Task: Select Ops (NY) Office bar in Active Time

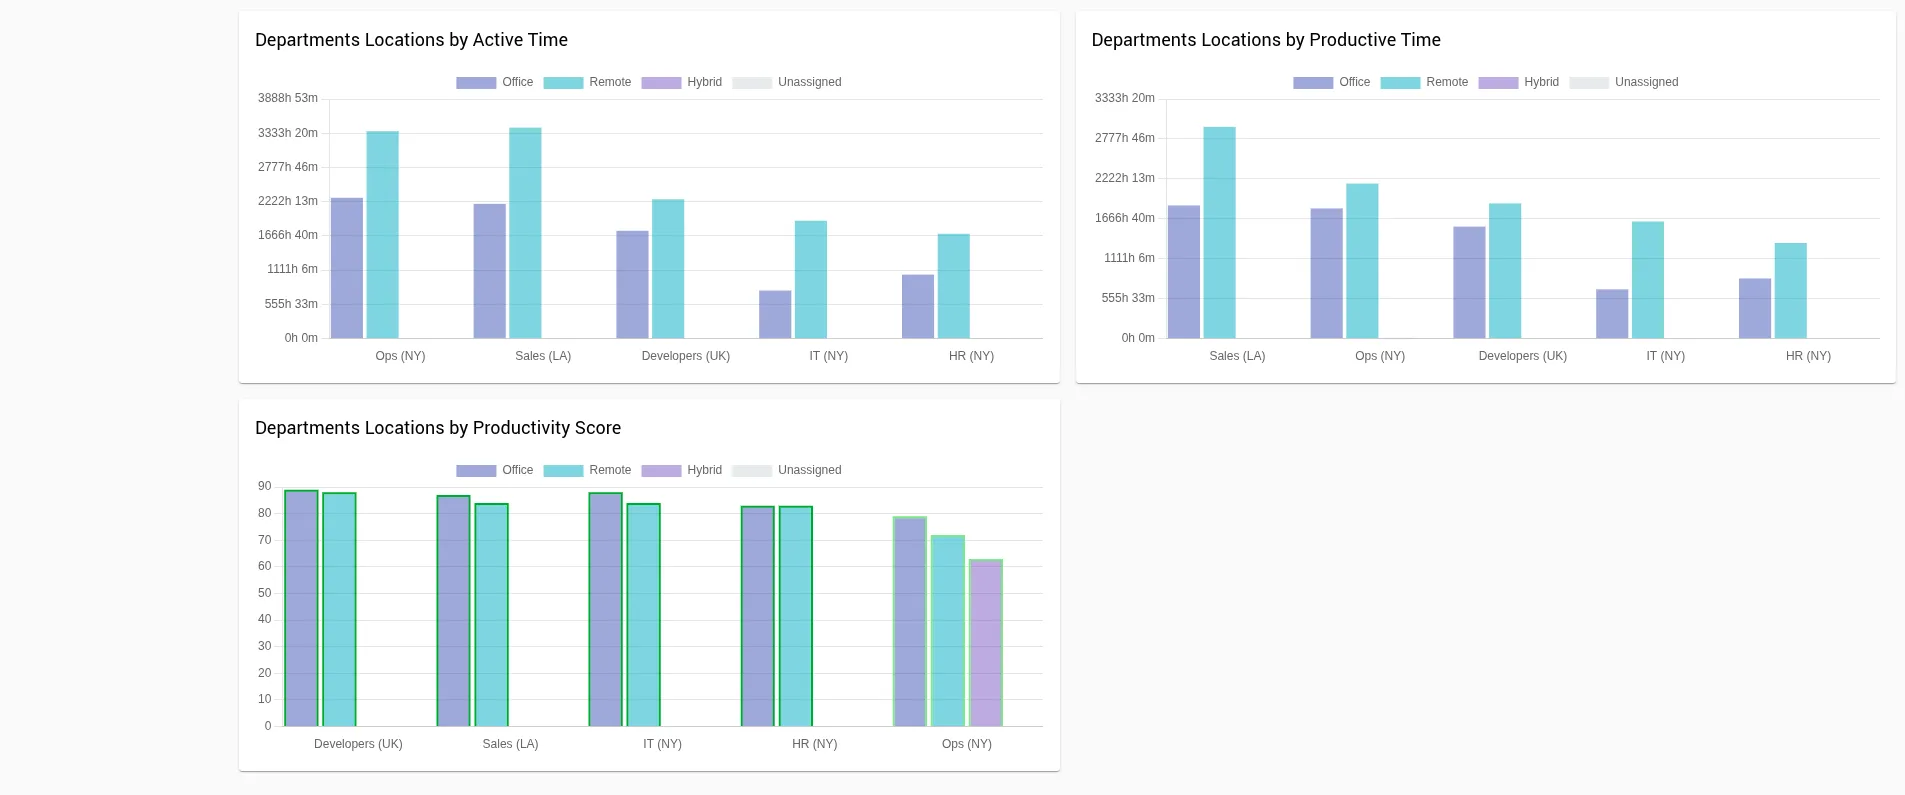Action: pos(347,268)
